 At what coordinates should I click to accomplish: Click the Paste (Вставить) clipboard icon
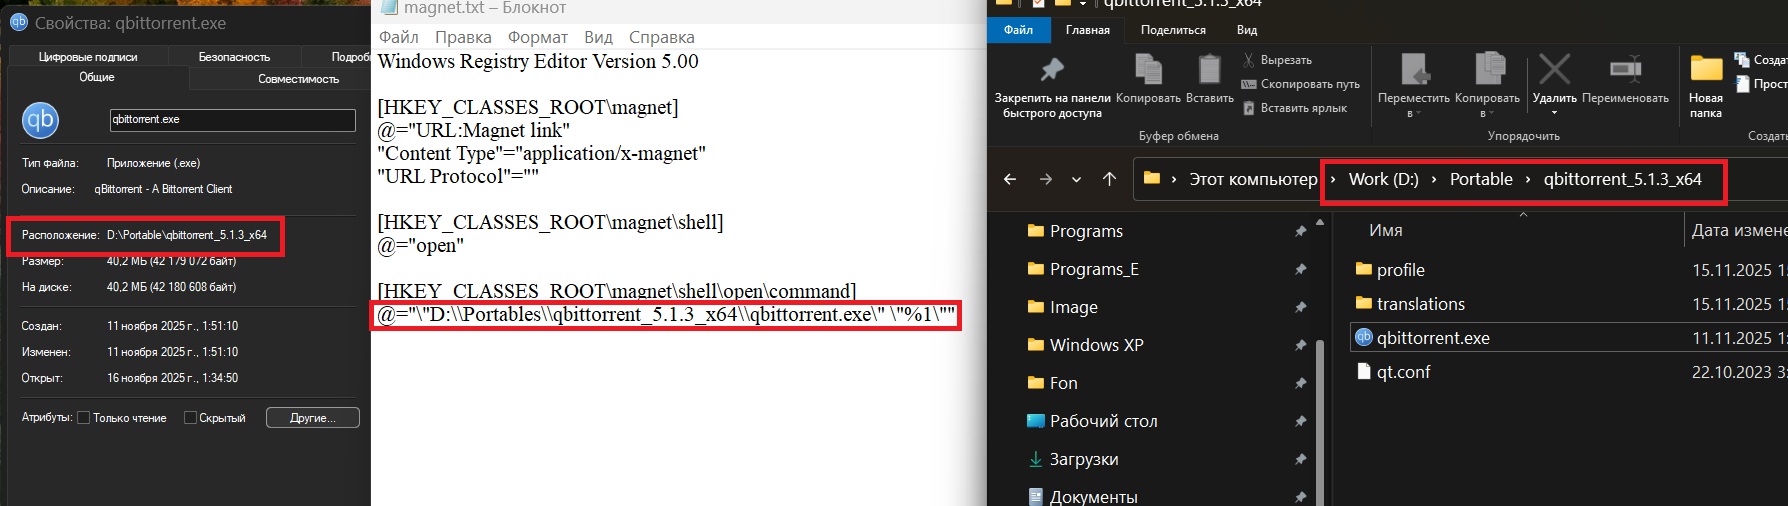pos(1209,70)
